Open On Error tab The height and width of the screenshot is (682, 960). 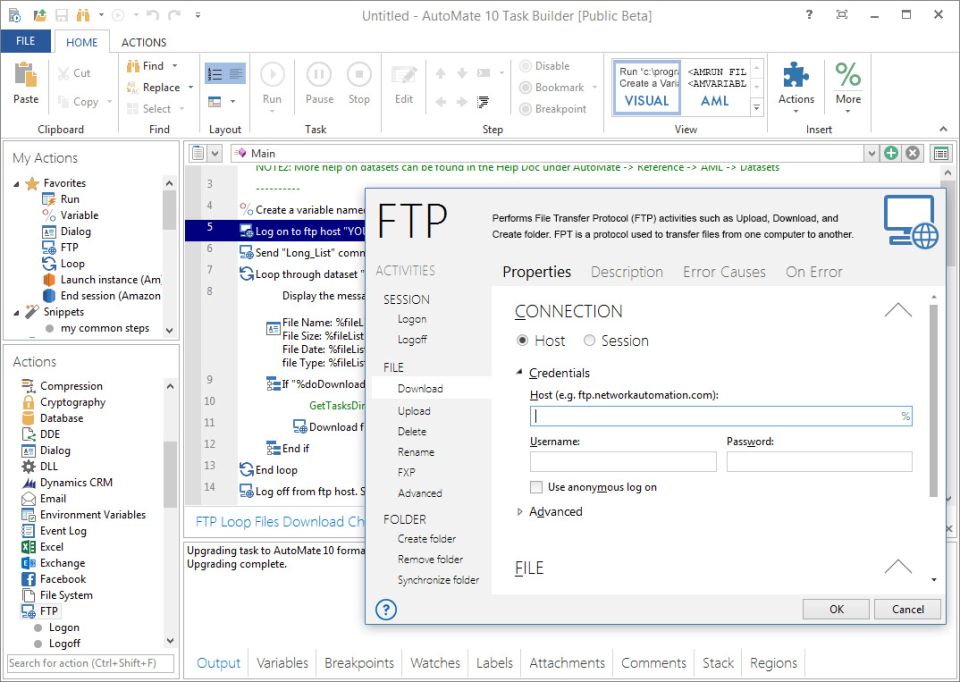click(814, 272)
